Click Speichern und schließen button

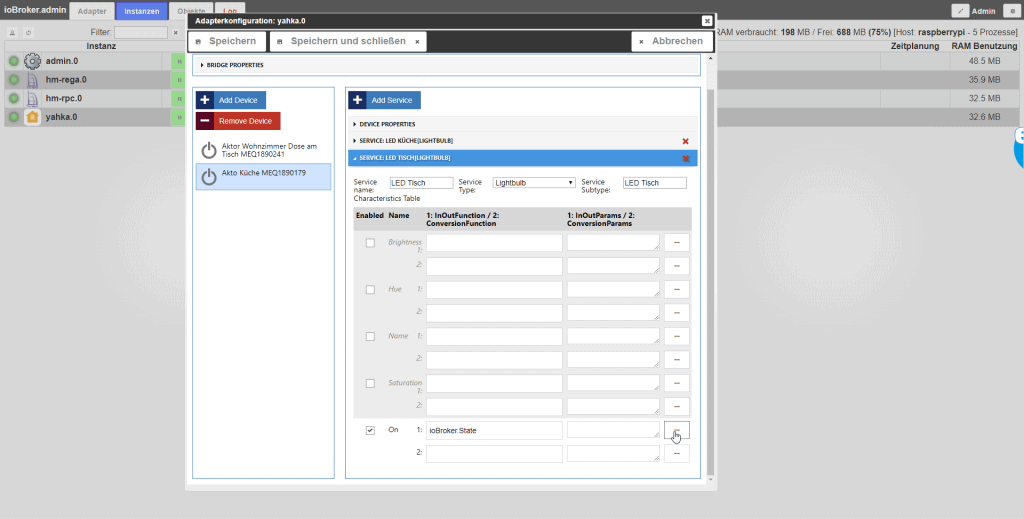(348, 41)
